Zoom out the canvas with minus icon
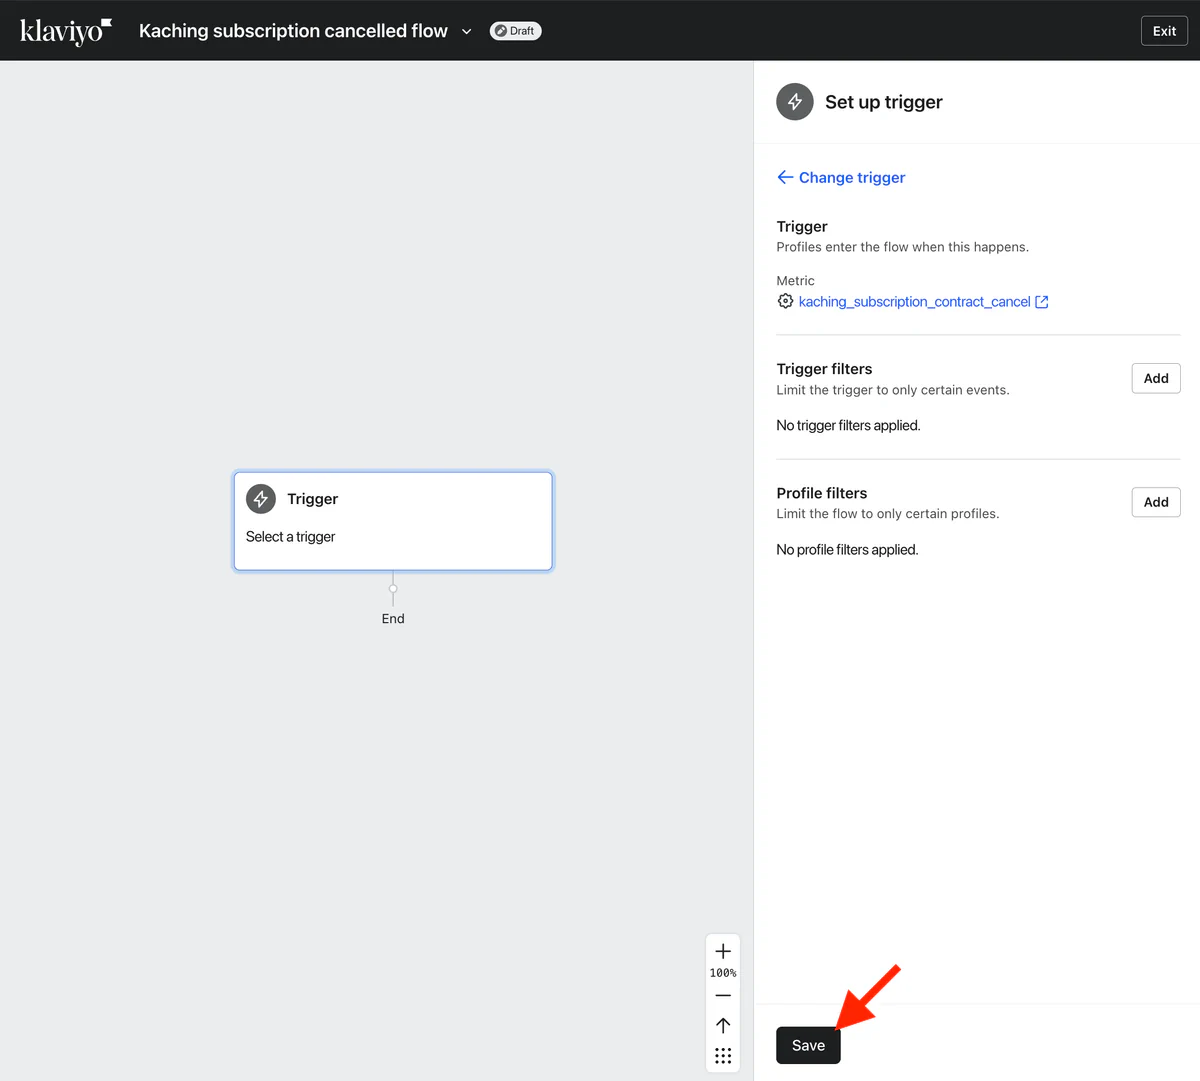1200x1081 pixels. click(723, 996)
